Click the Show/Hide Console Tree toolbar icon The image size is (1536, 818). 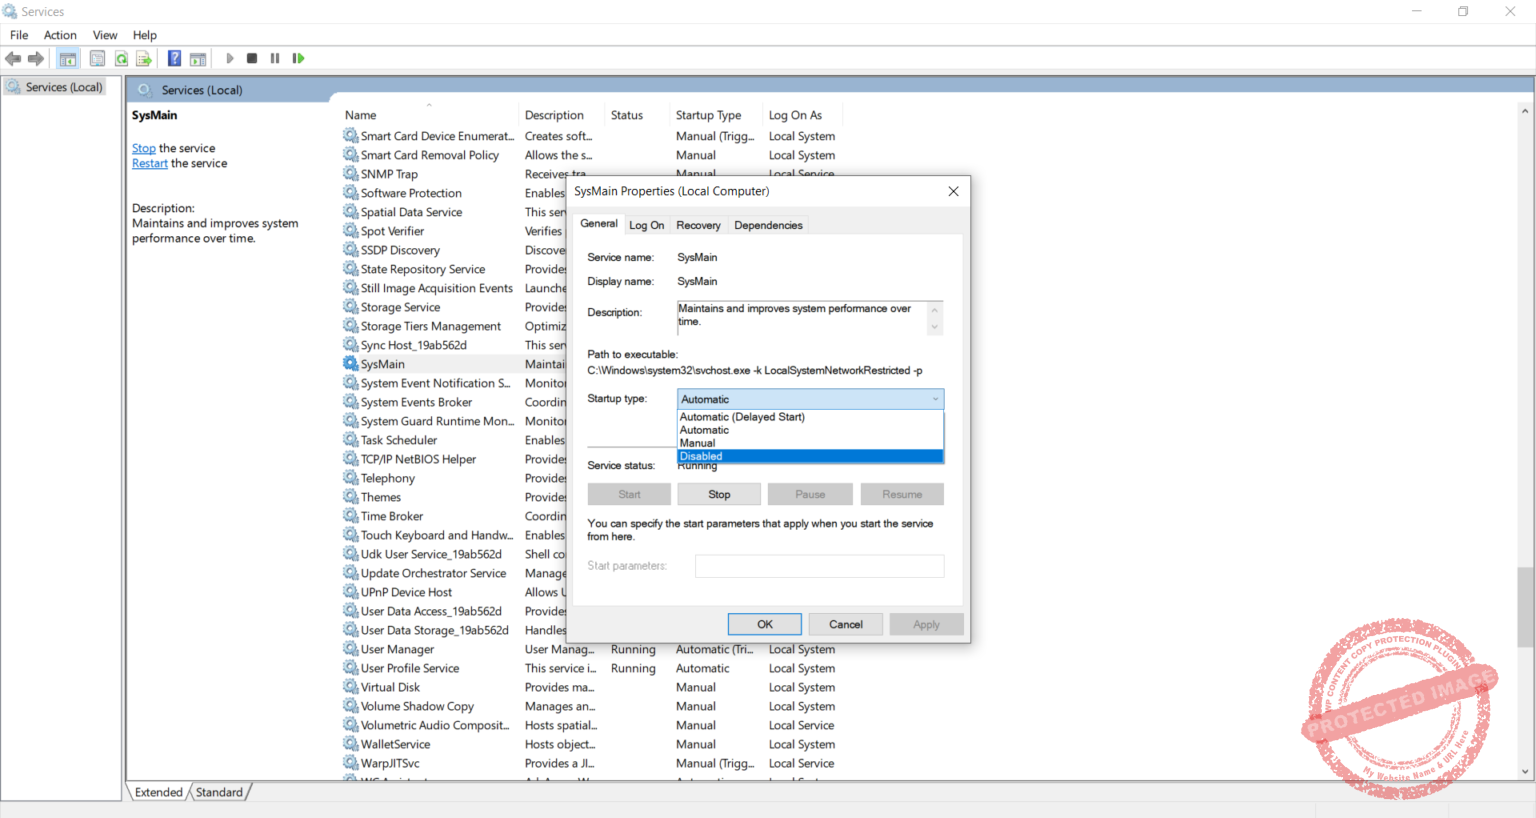pyautogui.click(x=67, y=57)
